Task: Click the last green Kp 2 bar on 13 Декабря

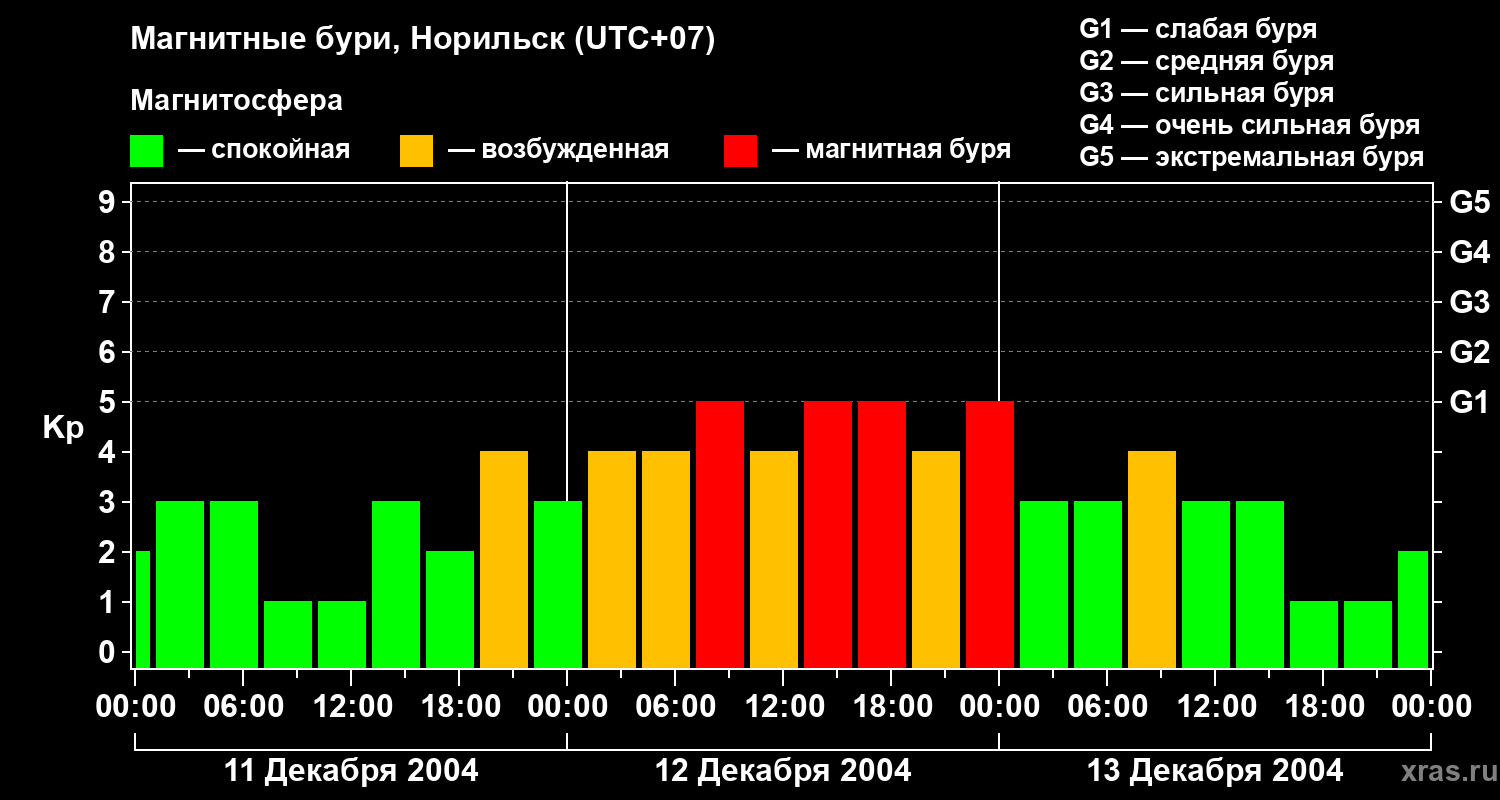Action: click(1413, 609)
